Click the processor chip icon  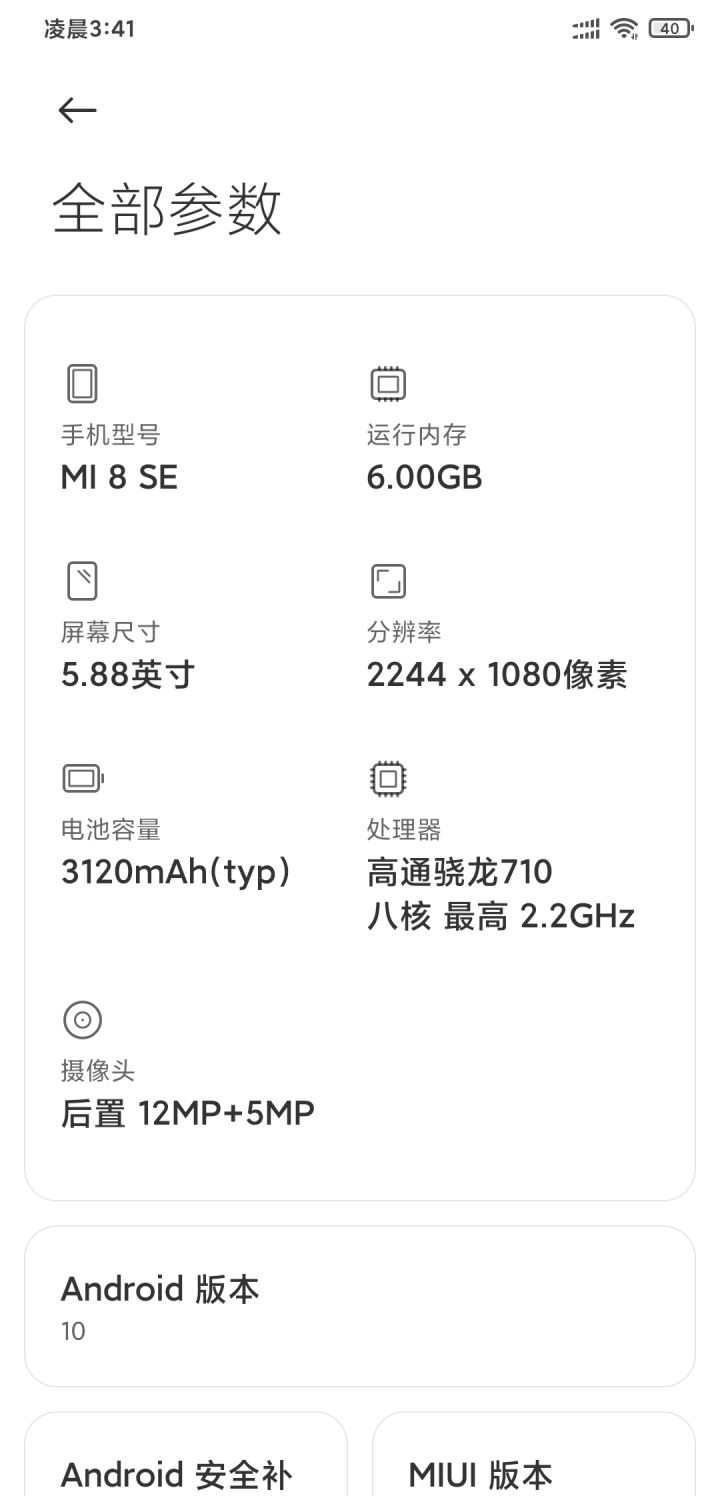click(x=388, y=777)
